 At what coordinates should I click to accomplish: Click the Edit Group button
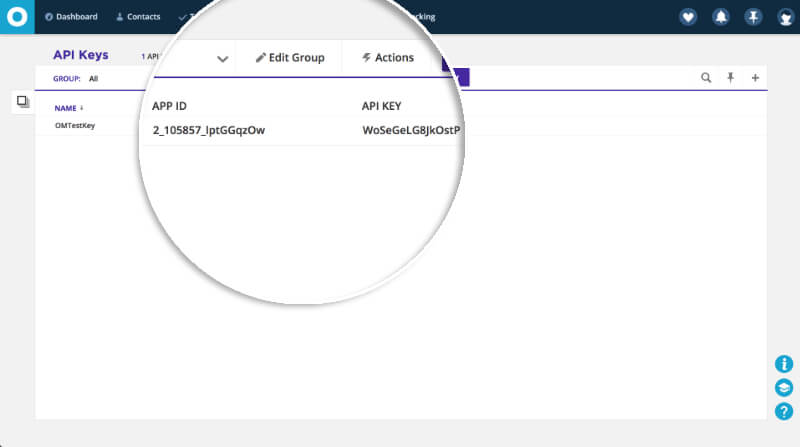[x=290, y=58]
